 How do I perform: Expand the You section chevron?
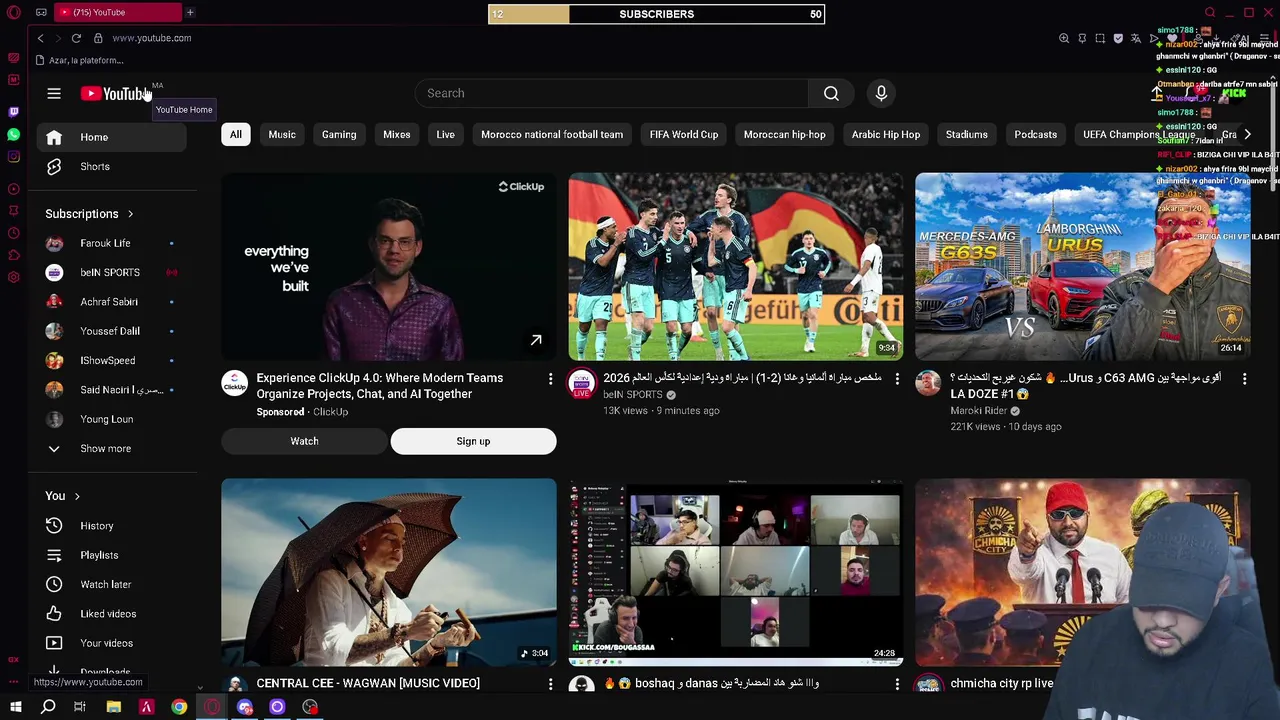coord(77,496)
